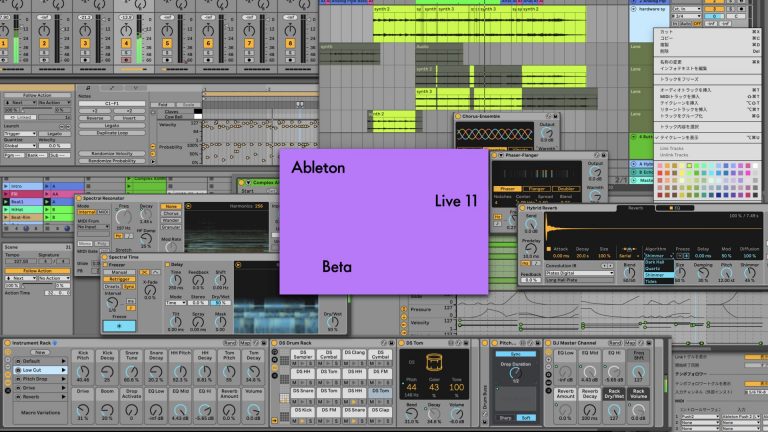
Task: Select Flanger mode tab in Phaser-Flanger
Action: coord(536,189)
